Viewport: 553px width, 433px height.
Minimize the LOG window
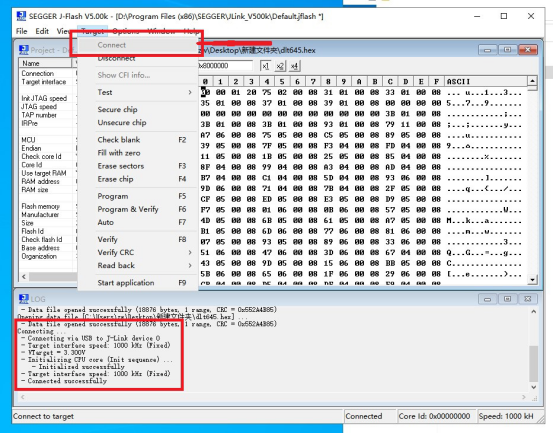tap(488, 299)
